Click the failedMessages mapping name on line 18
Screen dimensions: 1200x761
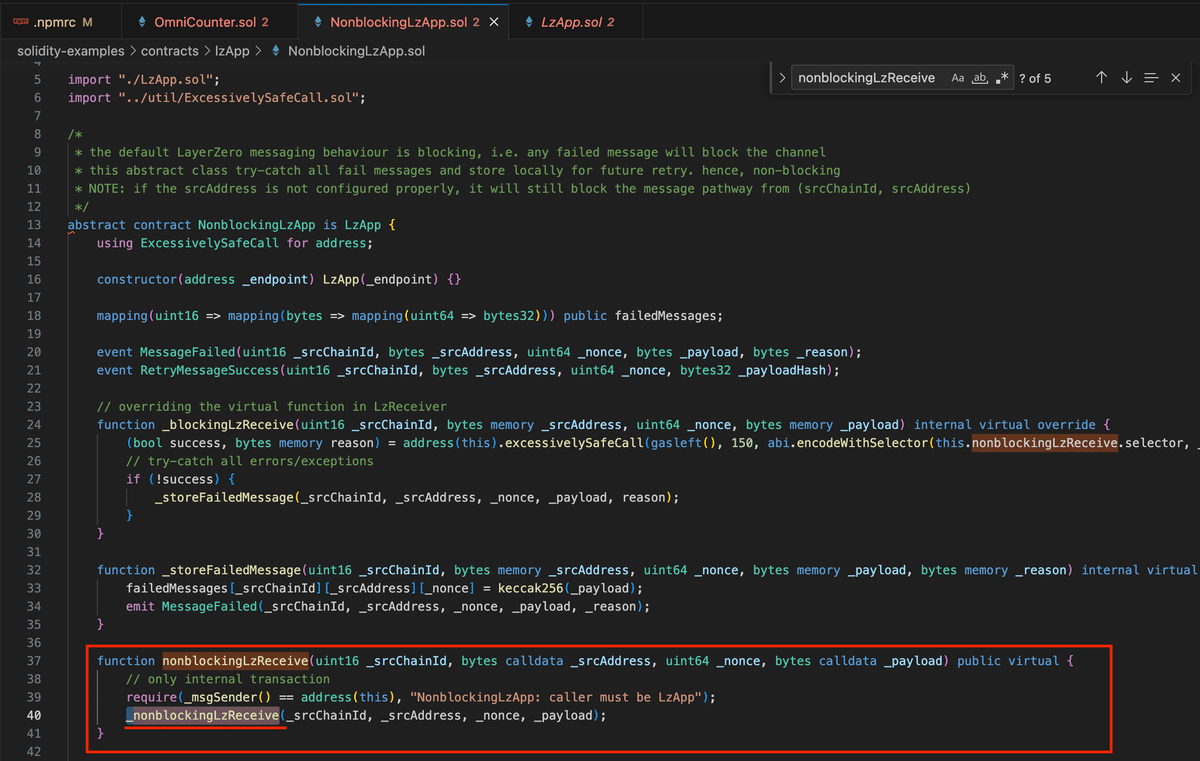click(667, 316)
